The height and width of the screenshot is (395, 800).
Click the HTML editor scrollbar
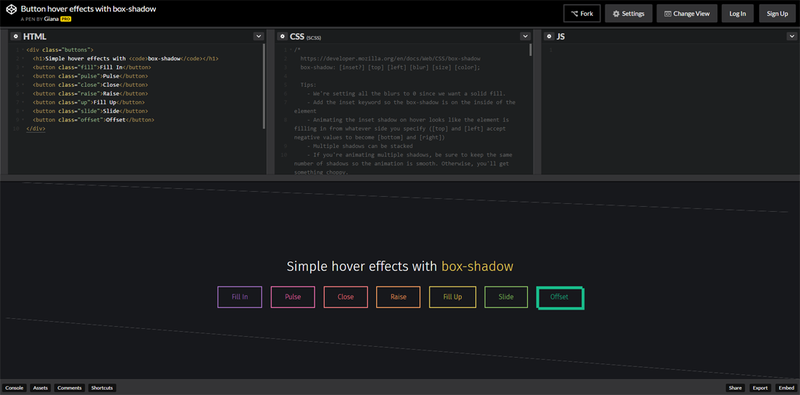pyautogui.click(x=264, y=86)
